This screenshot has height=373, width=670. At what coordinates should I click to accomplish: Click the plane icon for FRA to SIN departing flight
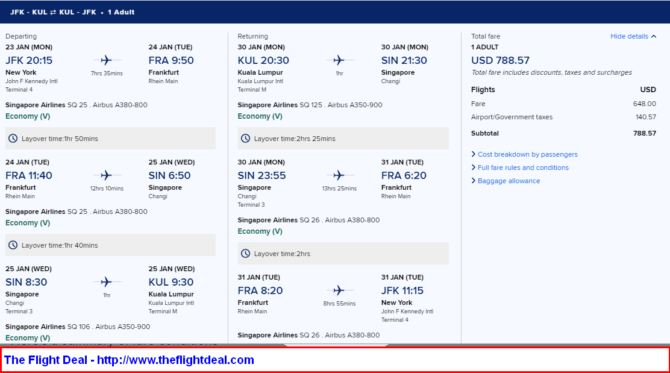tap(106, 175)
